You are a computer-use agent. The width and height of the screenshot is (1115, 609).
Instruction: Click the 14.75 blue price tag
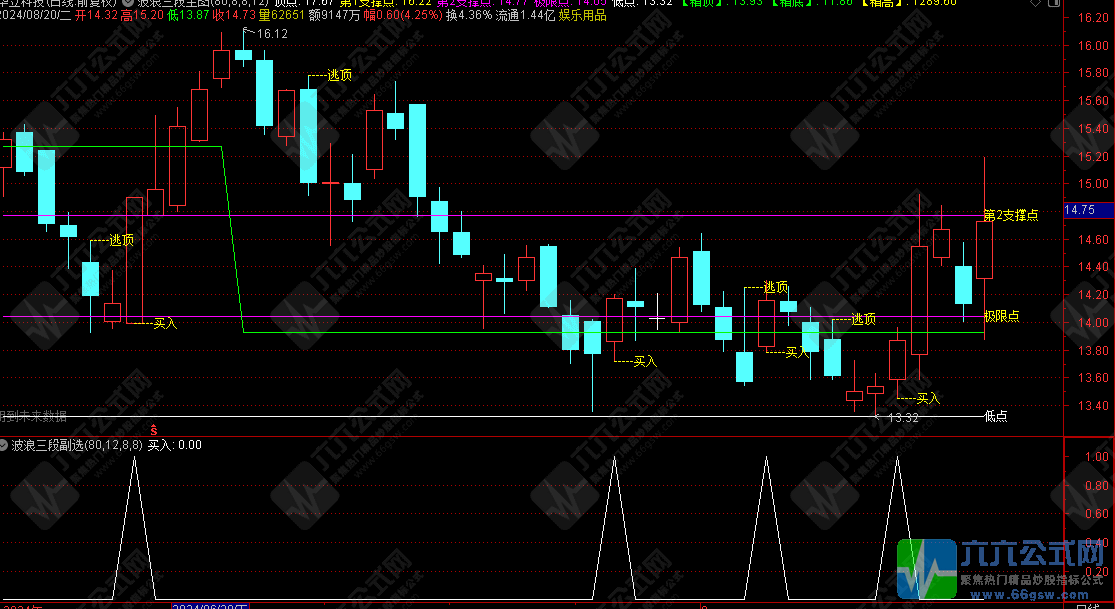(1080, 210)
